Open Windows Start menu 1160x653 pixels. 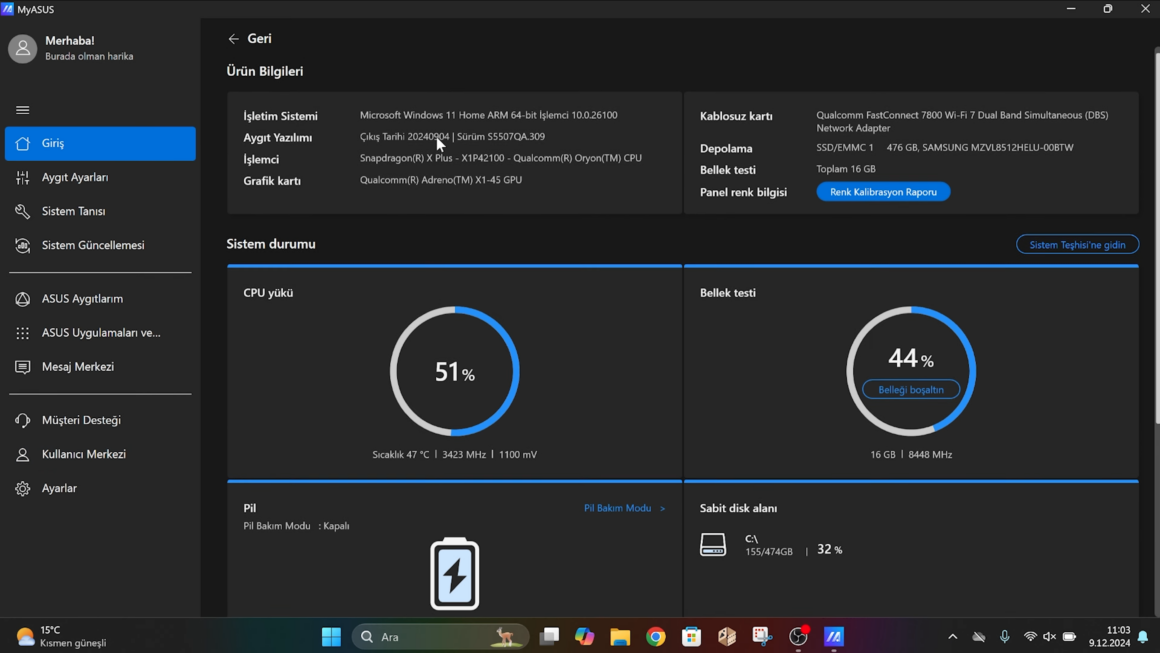coord(331,637)
